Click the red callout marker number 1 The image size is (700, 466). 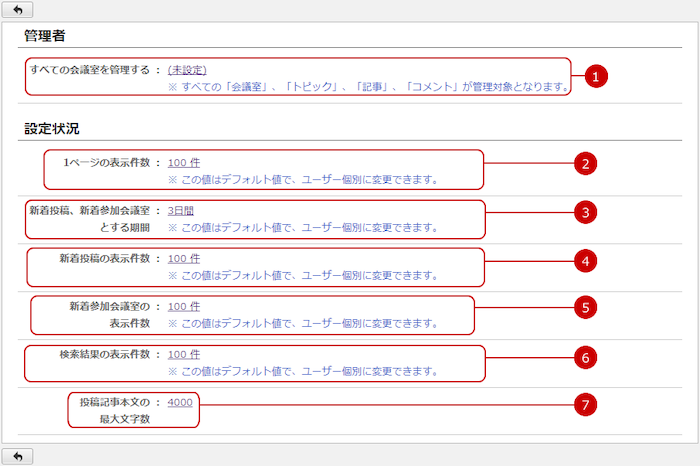click(596, 76)
